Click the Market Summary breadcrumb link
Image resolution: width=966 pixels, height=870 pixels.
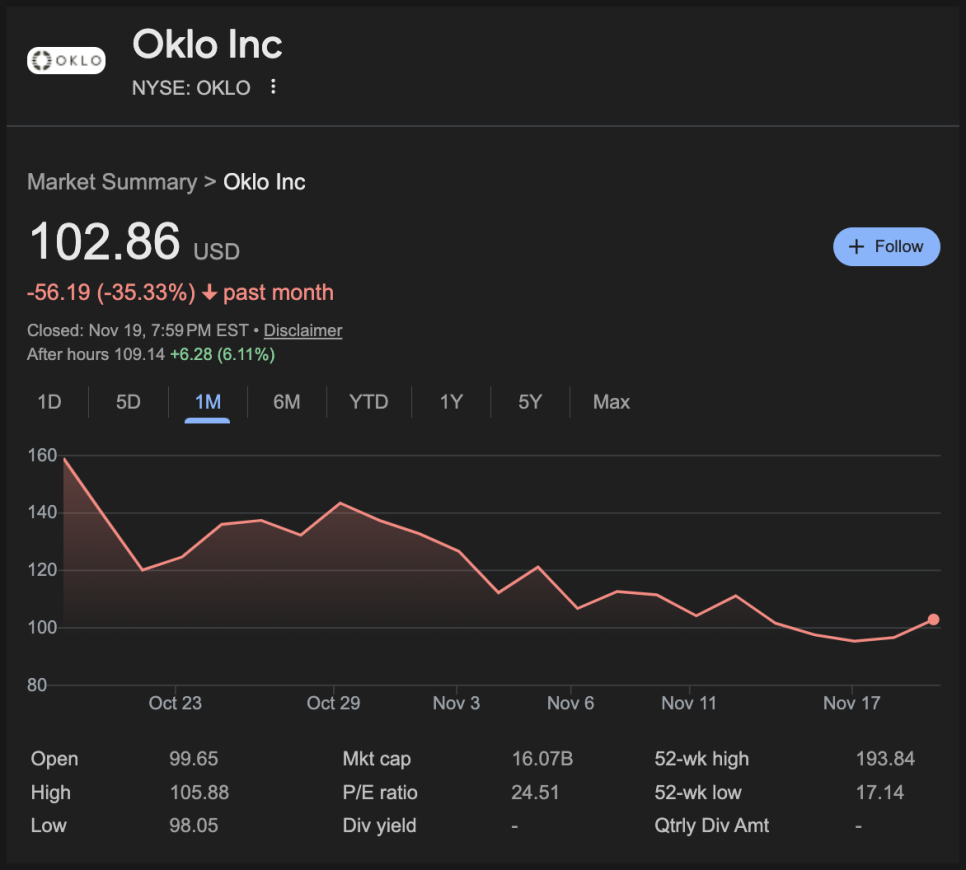tap(112, 182)
